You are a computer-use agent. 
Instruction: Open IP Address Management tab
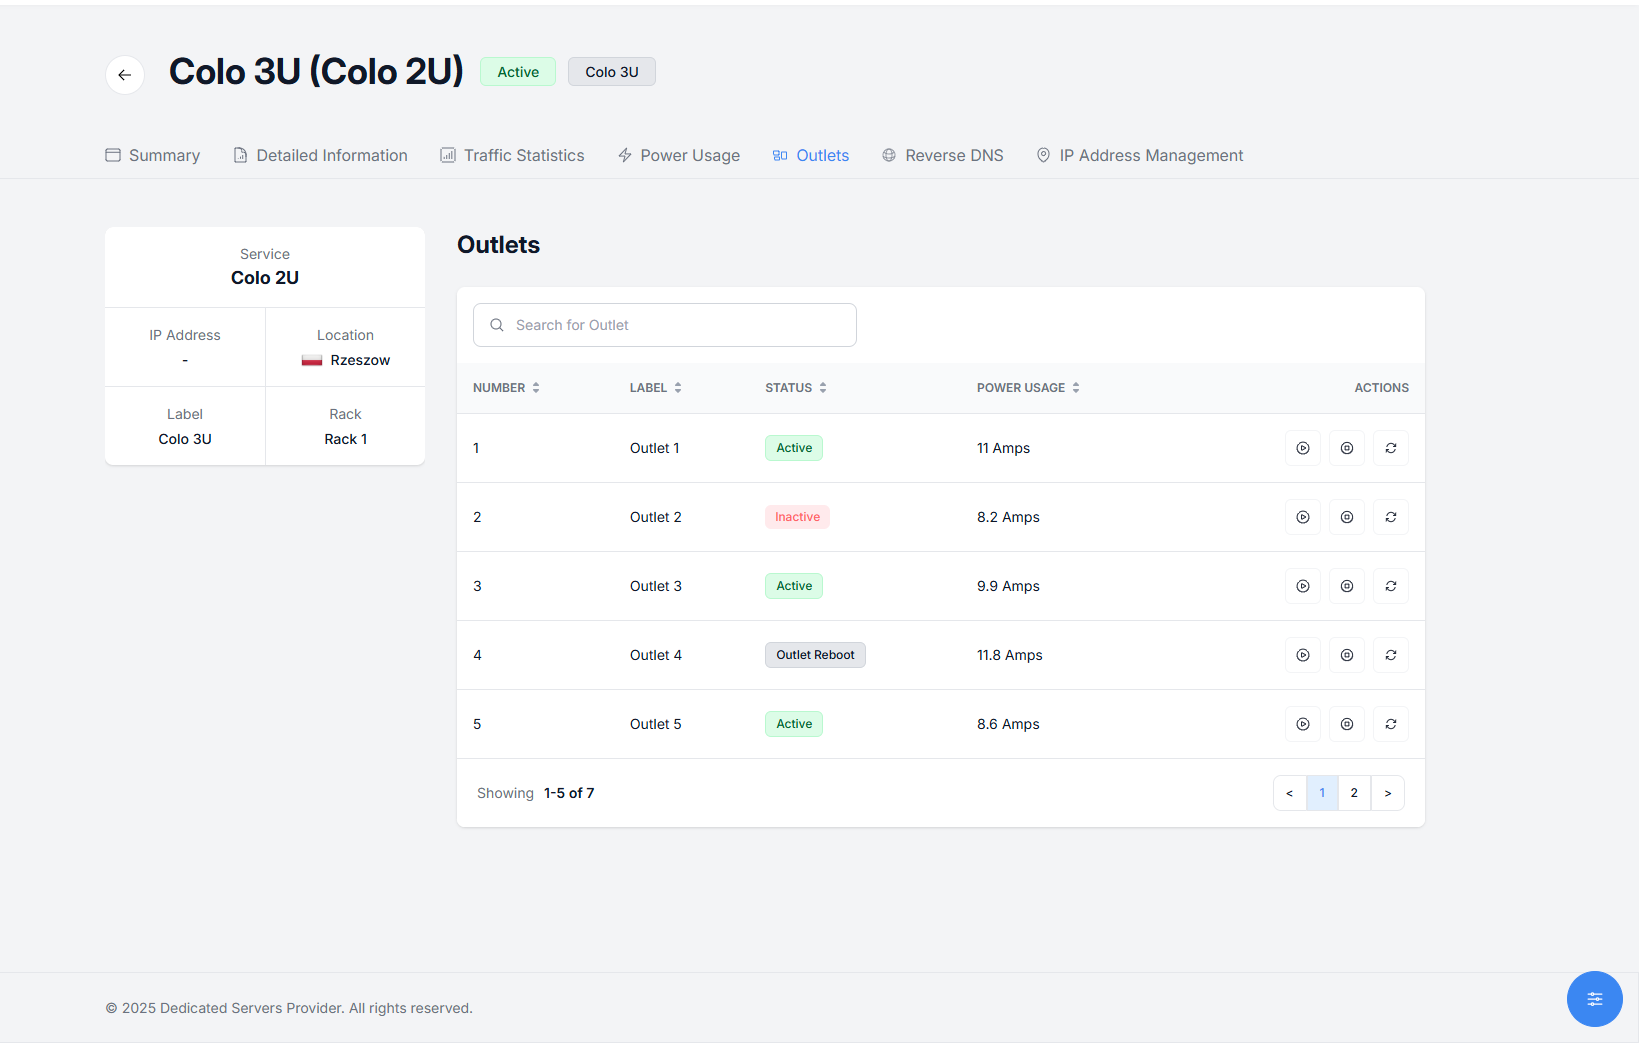pos(1140,155)
